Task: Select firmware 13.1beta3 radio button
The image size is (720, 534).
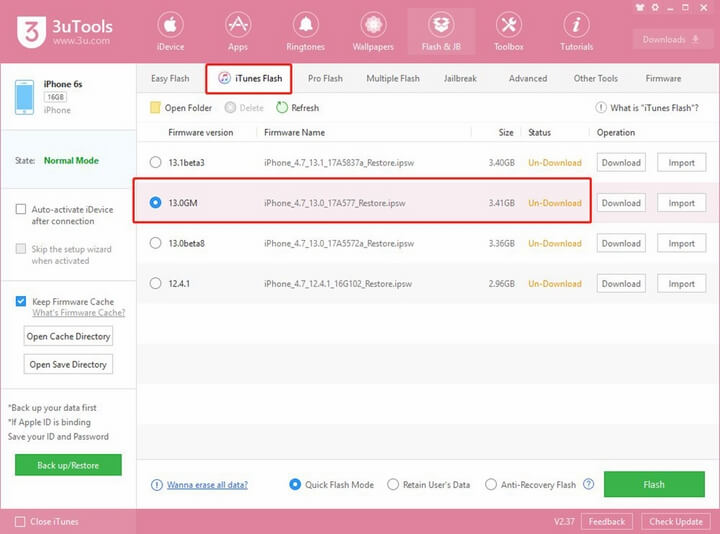Action: [156, 162]
